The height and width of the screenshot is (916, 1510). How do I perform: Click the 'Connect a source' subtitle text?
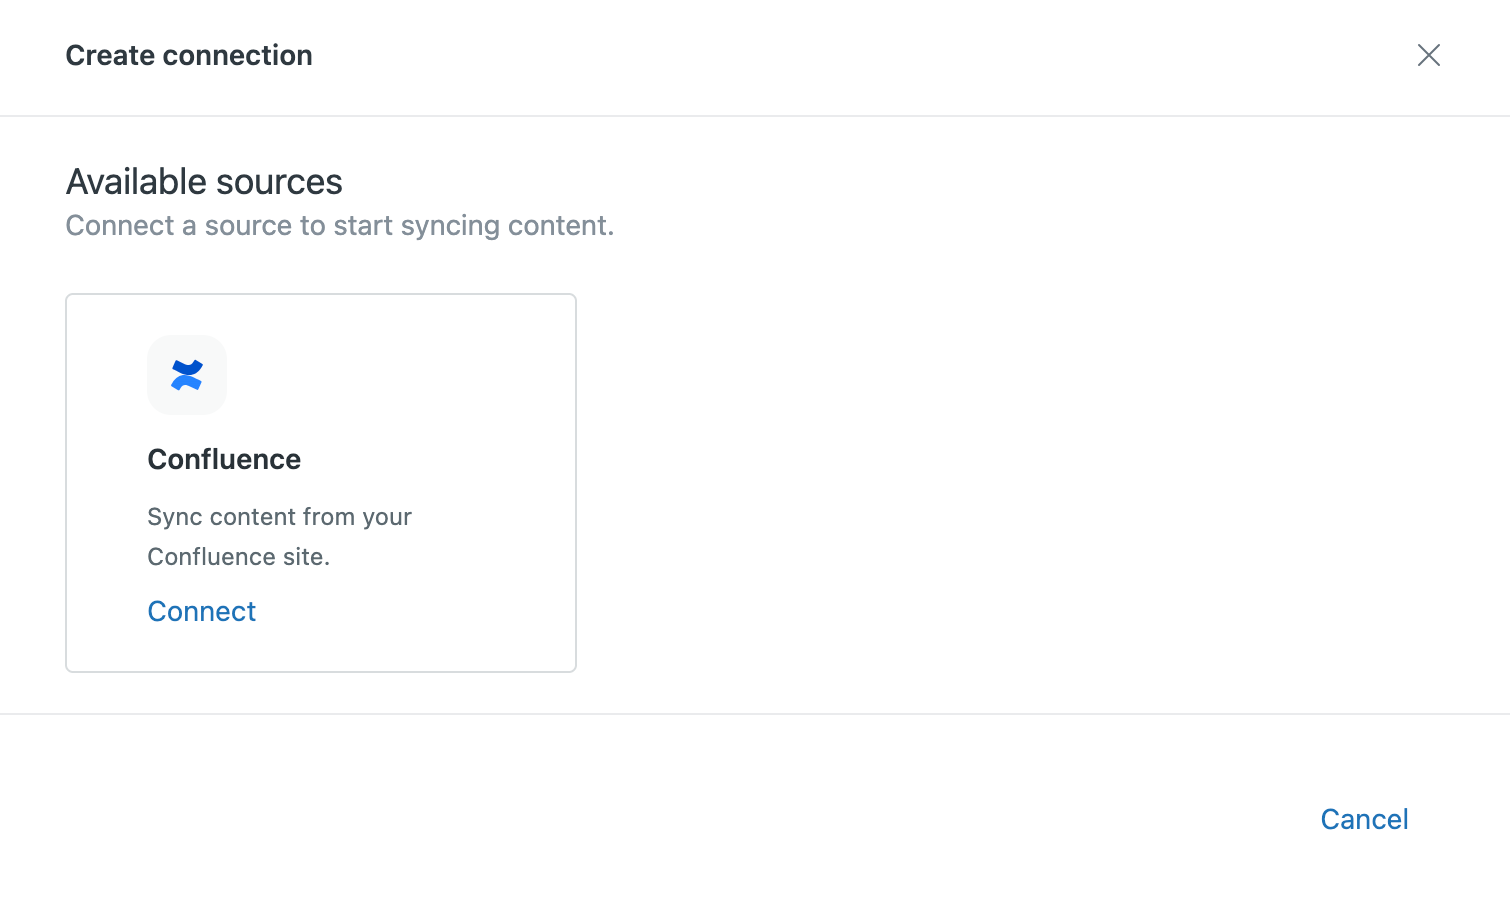coord(340,226)
